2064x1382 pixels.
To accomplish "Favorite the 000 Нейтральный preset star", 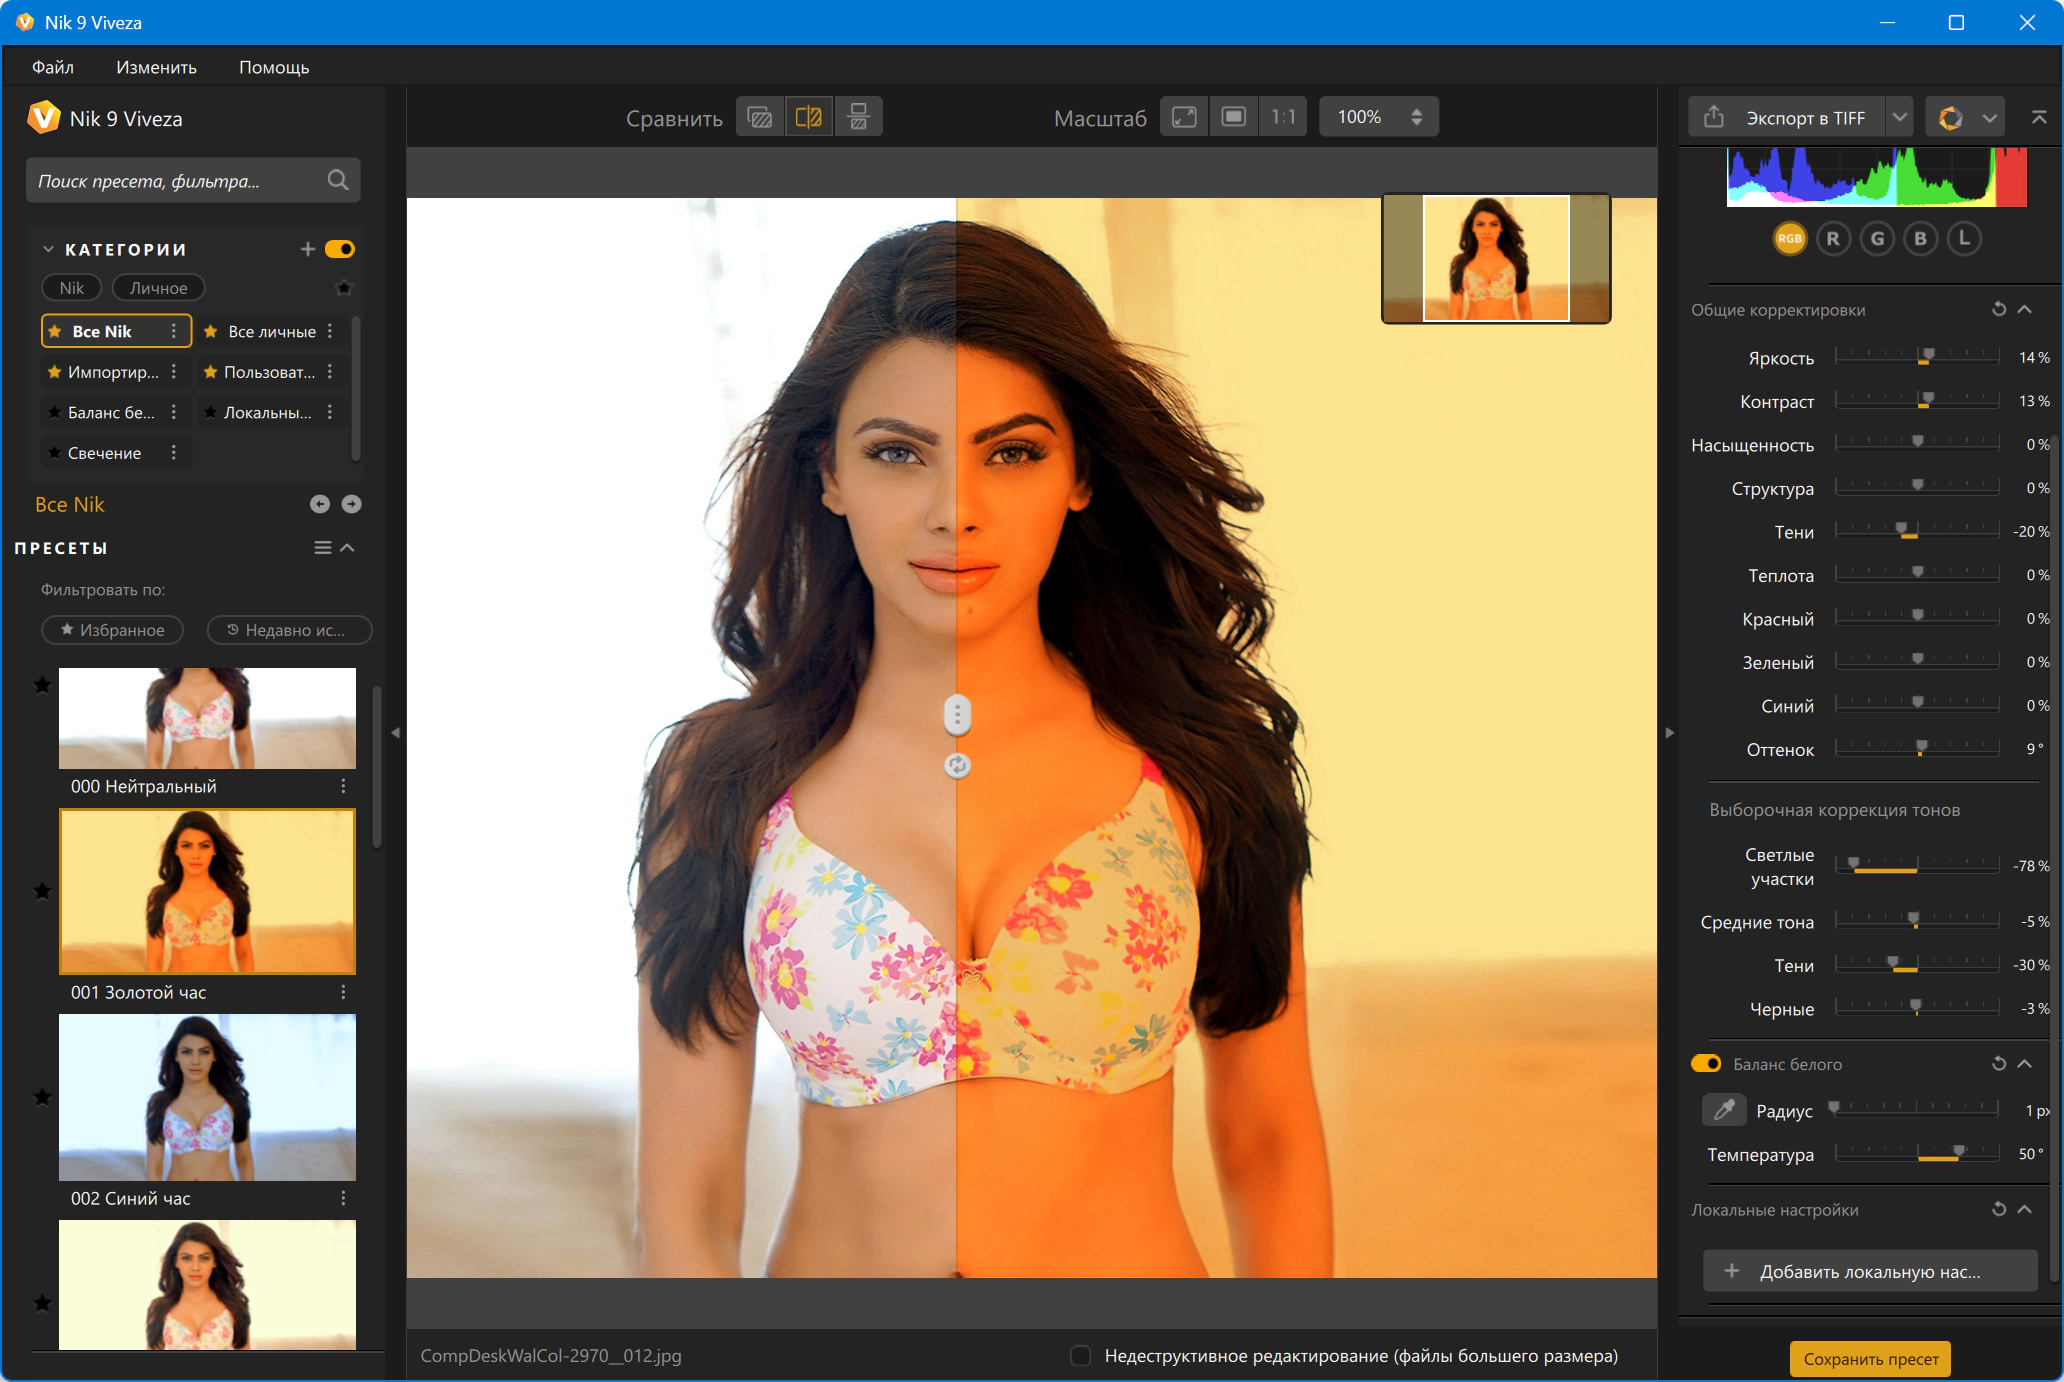I will [42, 685].
